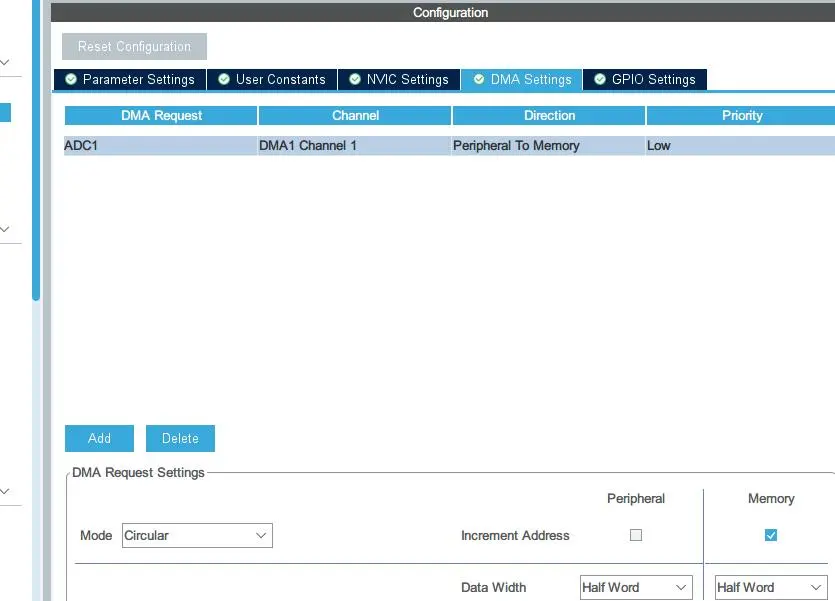Click the check icon on GPIO Settings tab
The image size is (835, 601).
tap(600, 80)
